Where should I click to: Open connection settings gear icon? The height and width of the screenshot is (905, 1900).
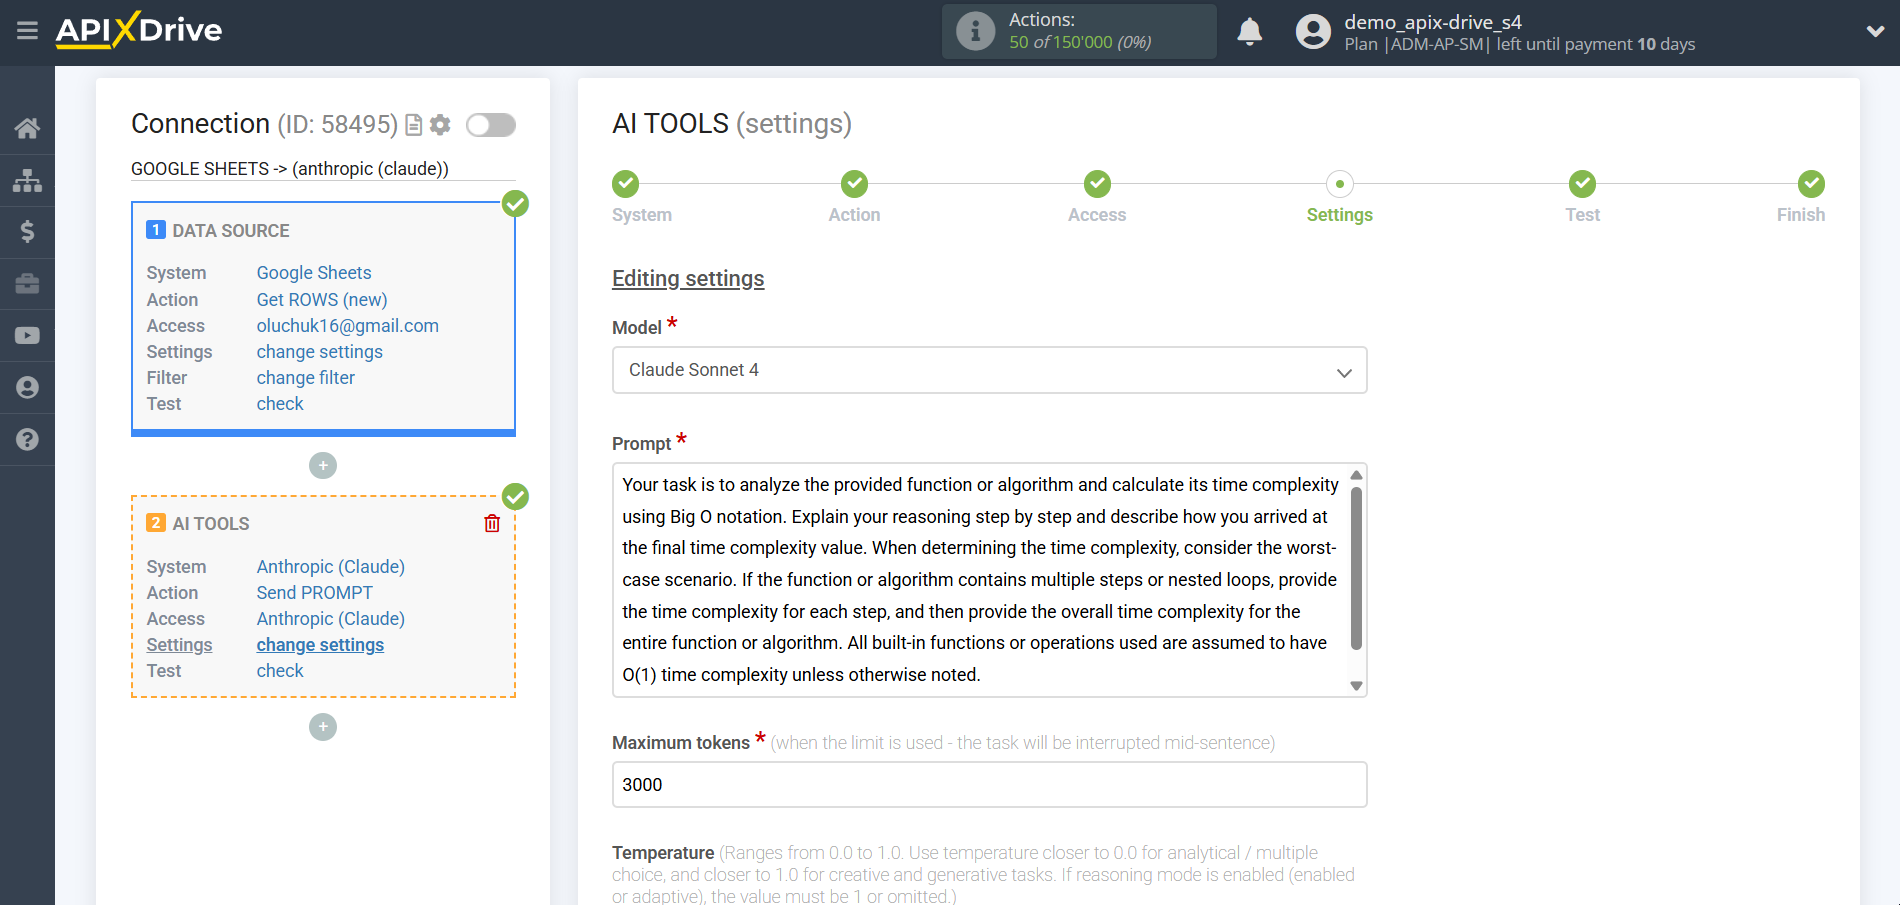(x=440, y=125)
